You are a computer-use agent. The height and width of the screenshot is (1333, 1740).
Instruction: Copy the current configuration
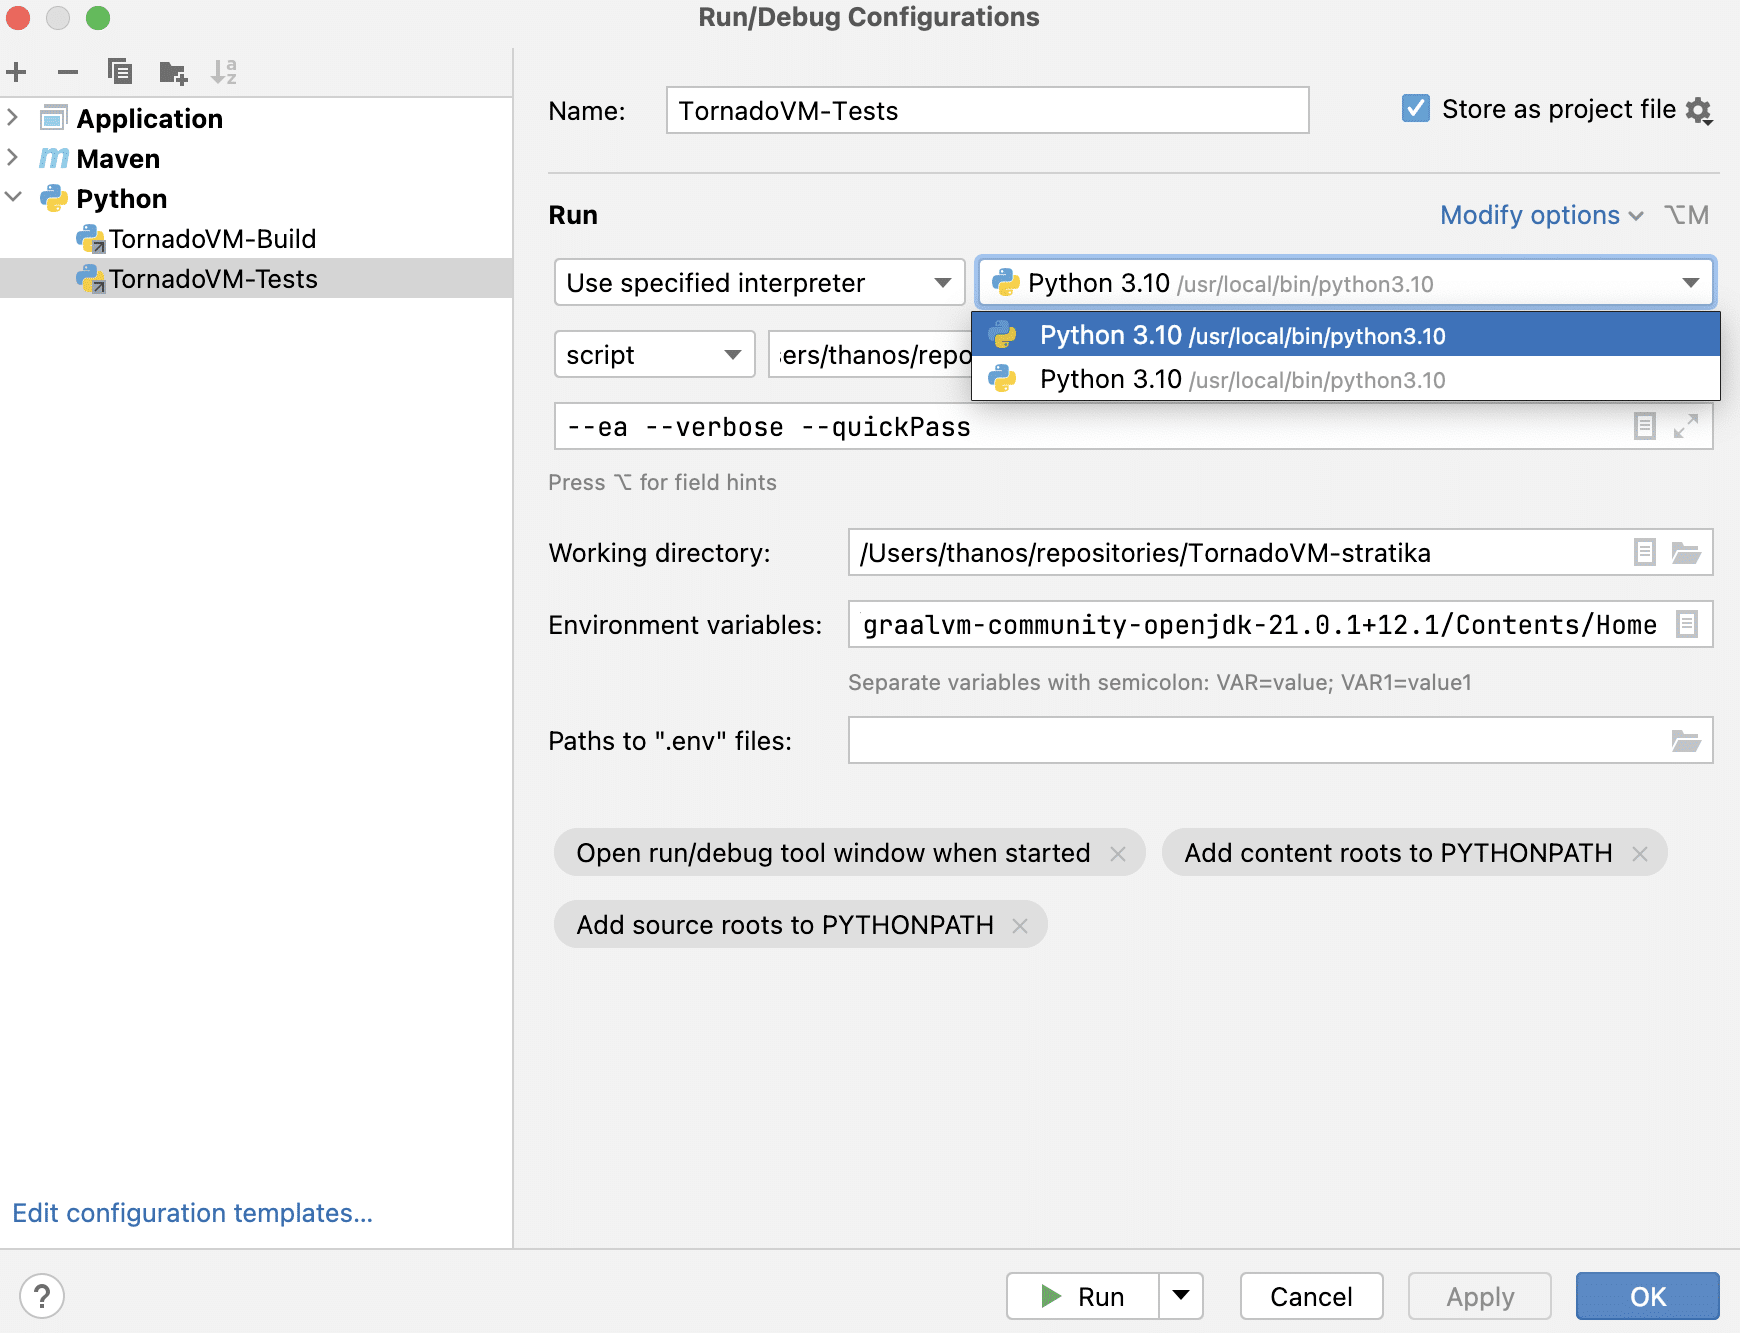point(120,71)
